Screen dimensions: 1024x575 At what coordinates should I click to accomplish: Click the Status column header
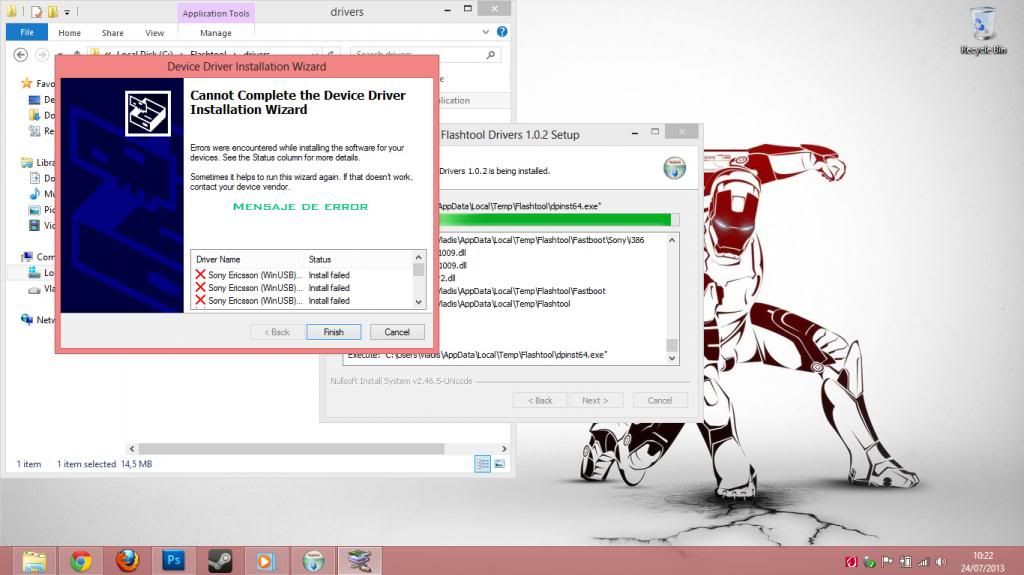pos(320,259)
